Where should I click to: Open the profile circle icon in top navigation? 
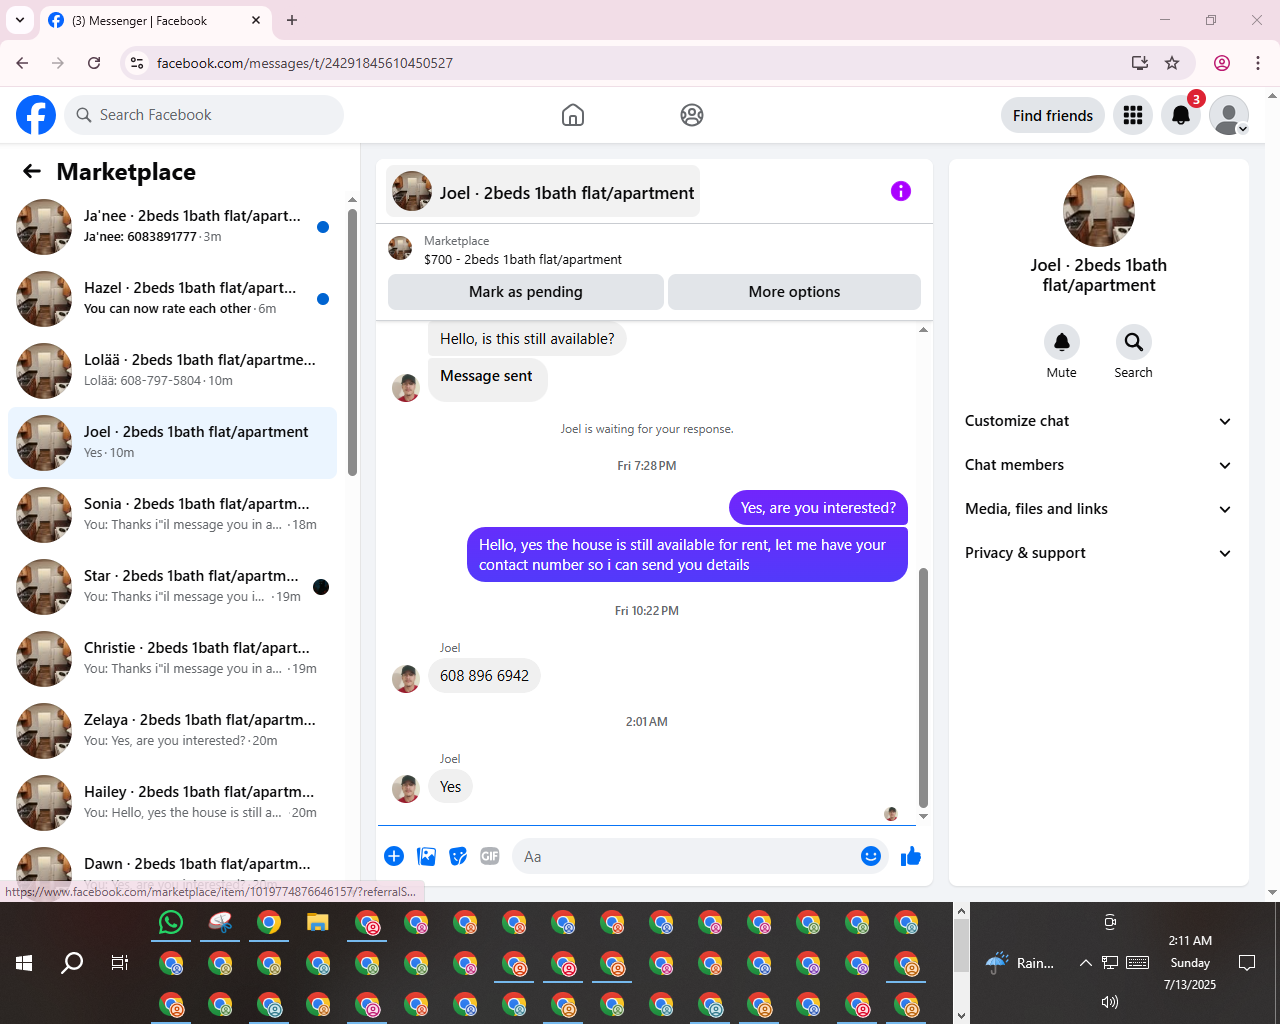pos(692,115)
